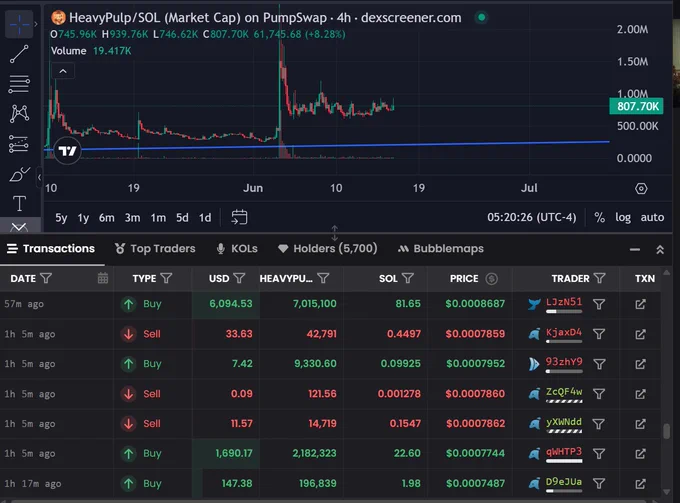Viewport: 680px width, 503px height.
Task: Open the Fibonacci retracement tool
Action: (x=19, y=84)
